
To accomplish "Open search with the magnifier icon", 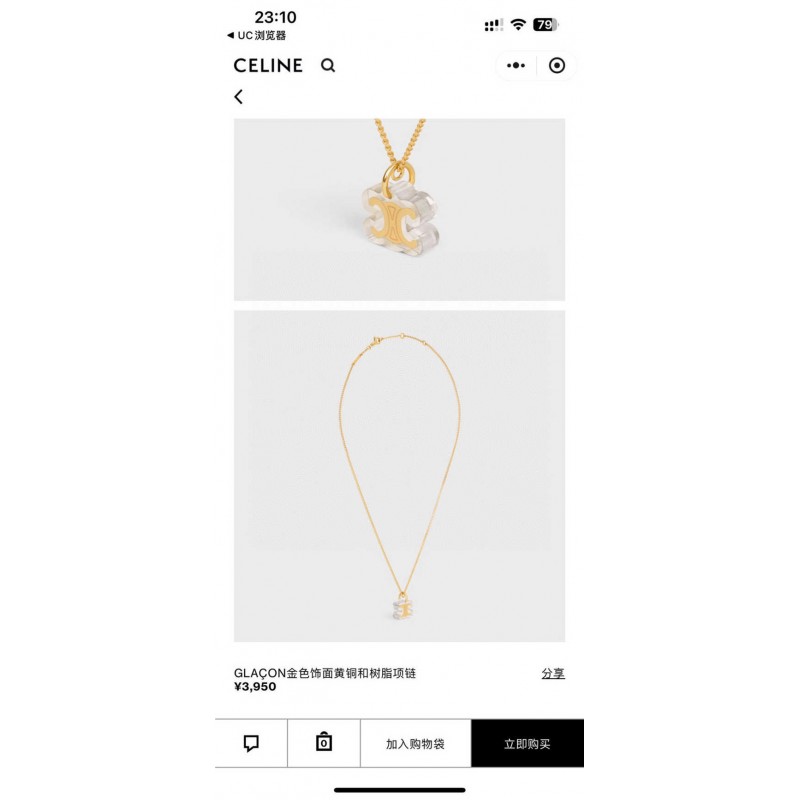I will click(x=328, y=65).
